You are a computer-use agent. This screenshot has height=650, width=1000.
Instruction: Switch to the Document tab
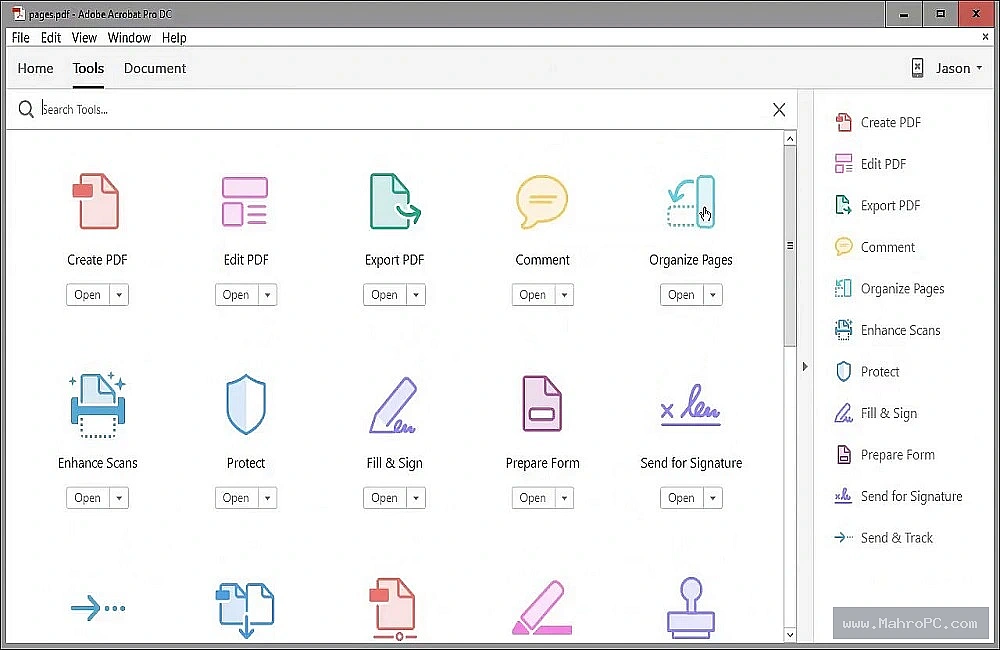pos(155,68)
